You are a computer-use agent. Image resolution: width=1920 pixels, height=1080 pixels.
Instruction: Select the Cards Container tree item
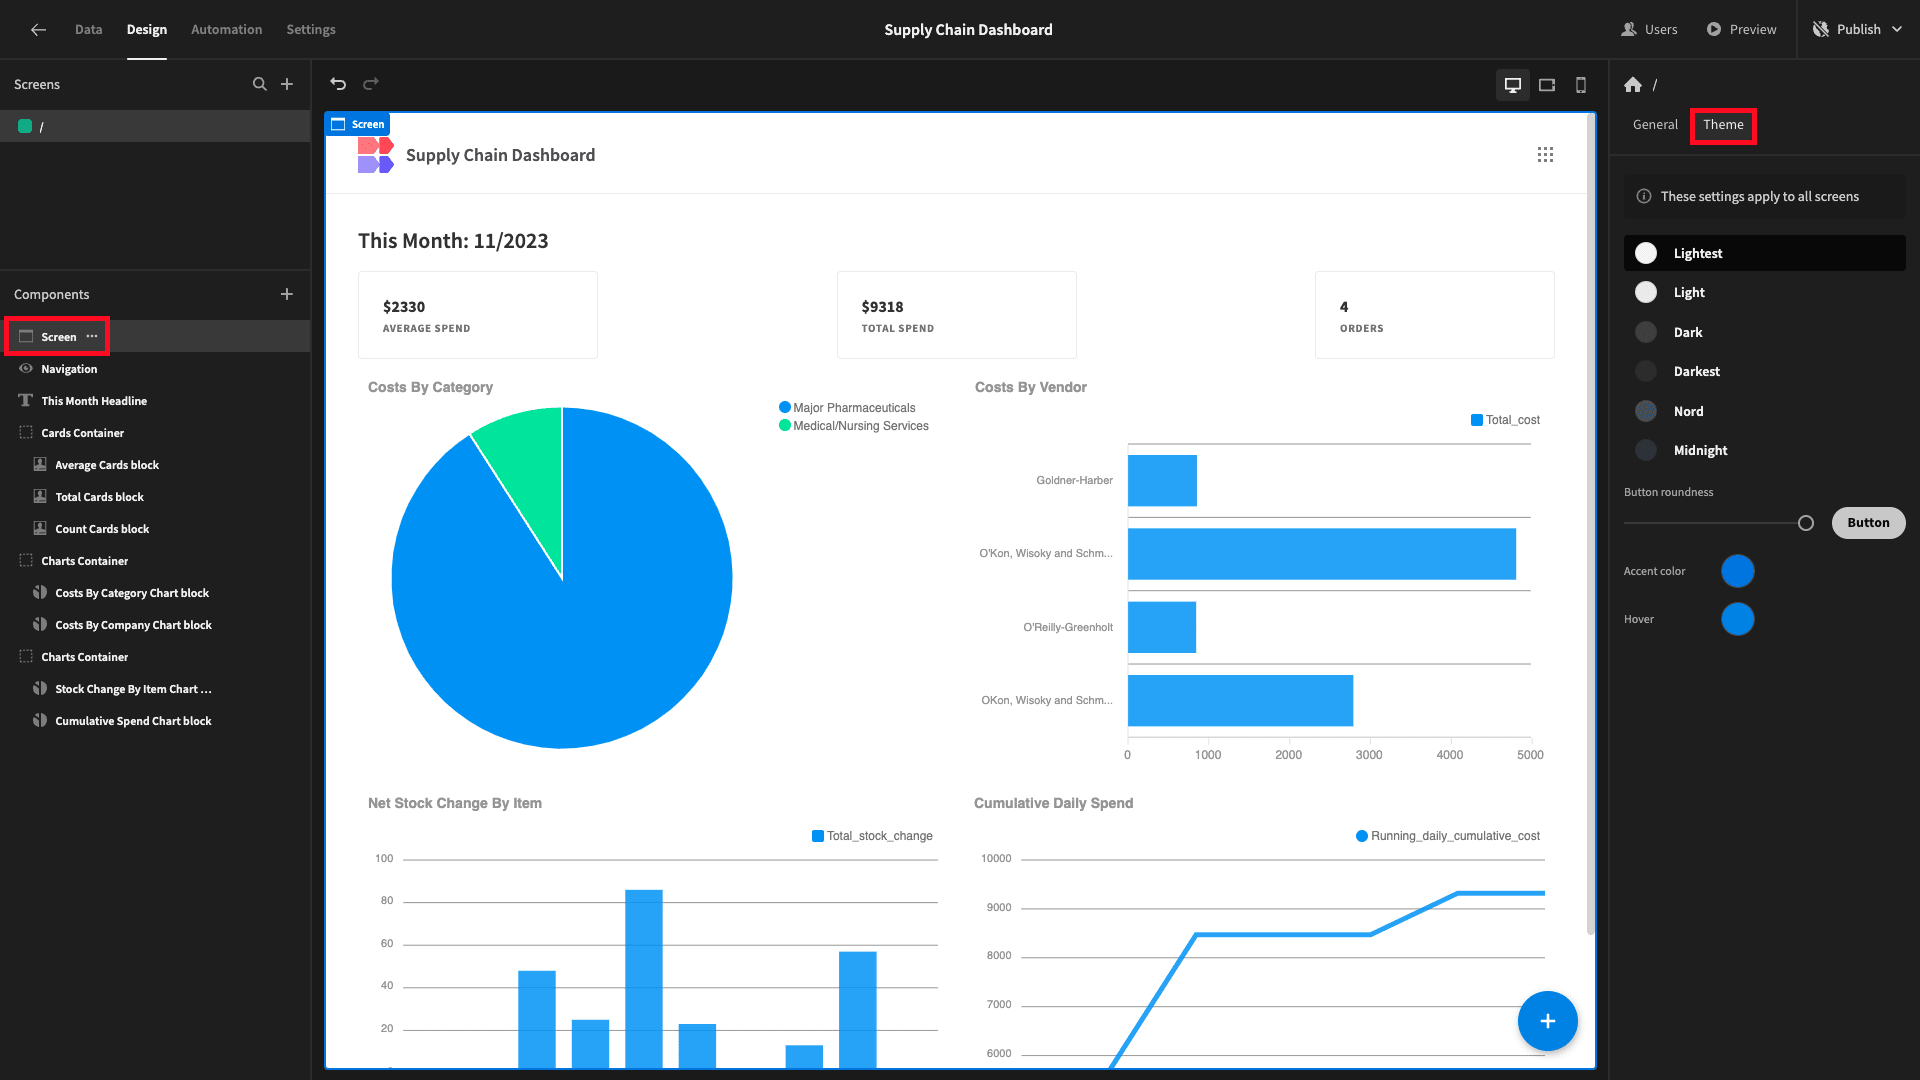pos(155,433)
